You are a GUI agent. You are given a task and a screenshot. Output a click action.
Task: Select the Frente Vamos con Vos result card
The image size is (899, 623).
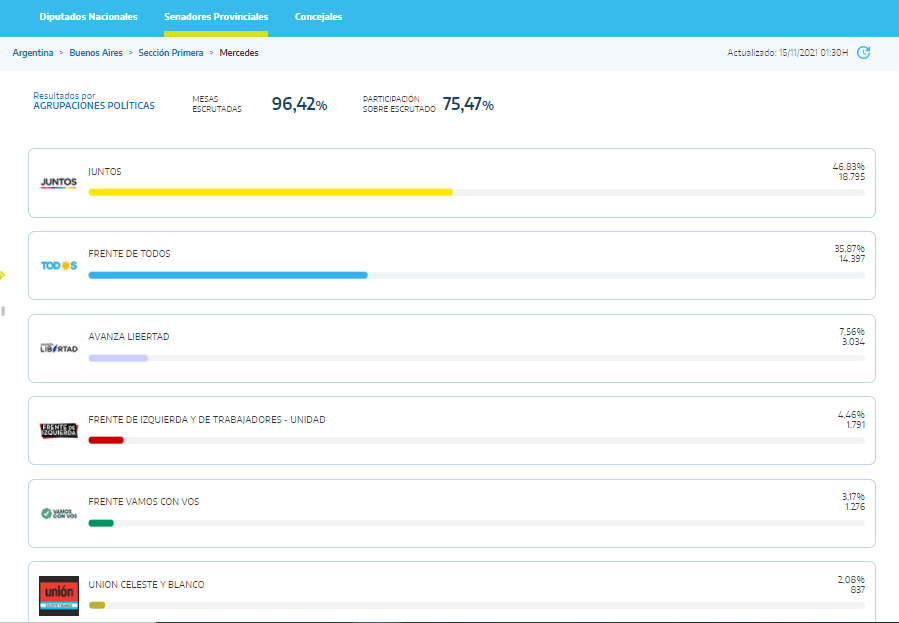point(451,513)
